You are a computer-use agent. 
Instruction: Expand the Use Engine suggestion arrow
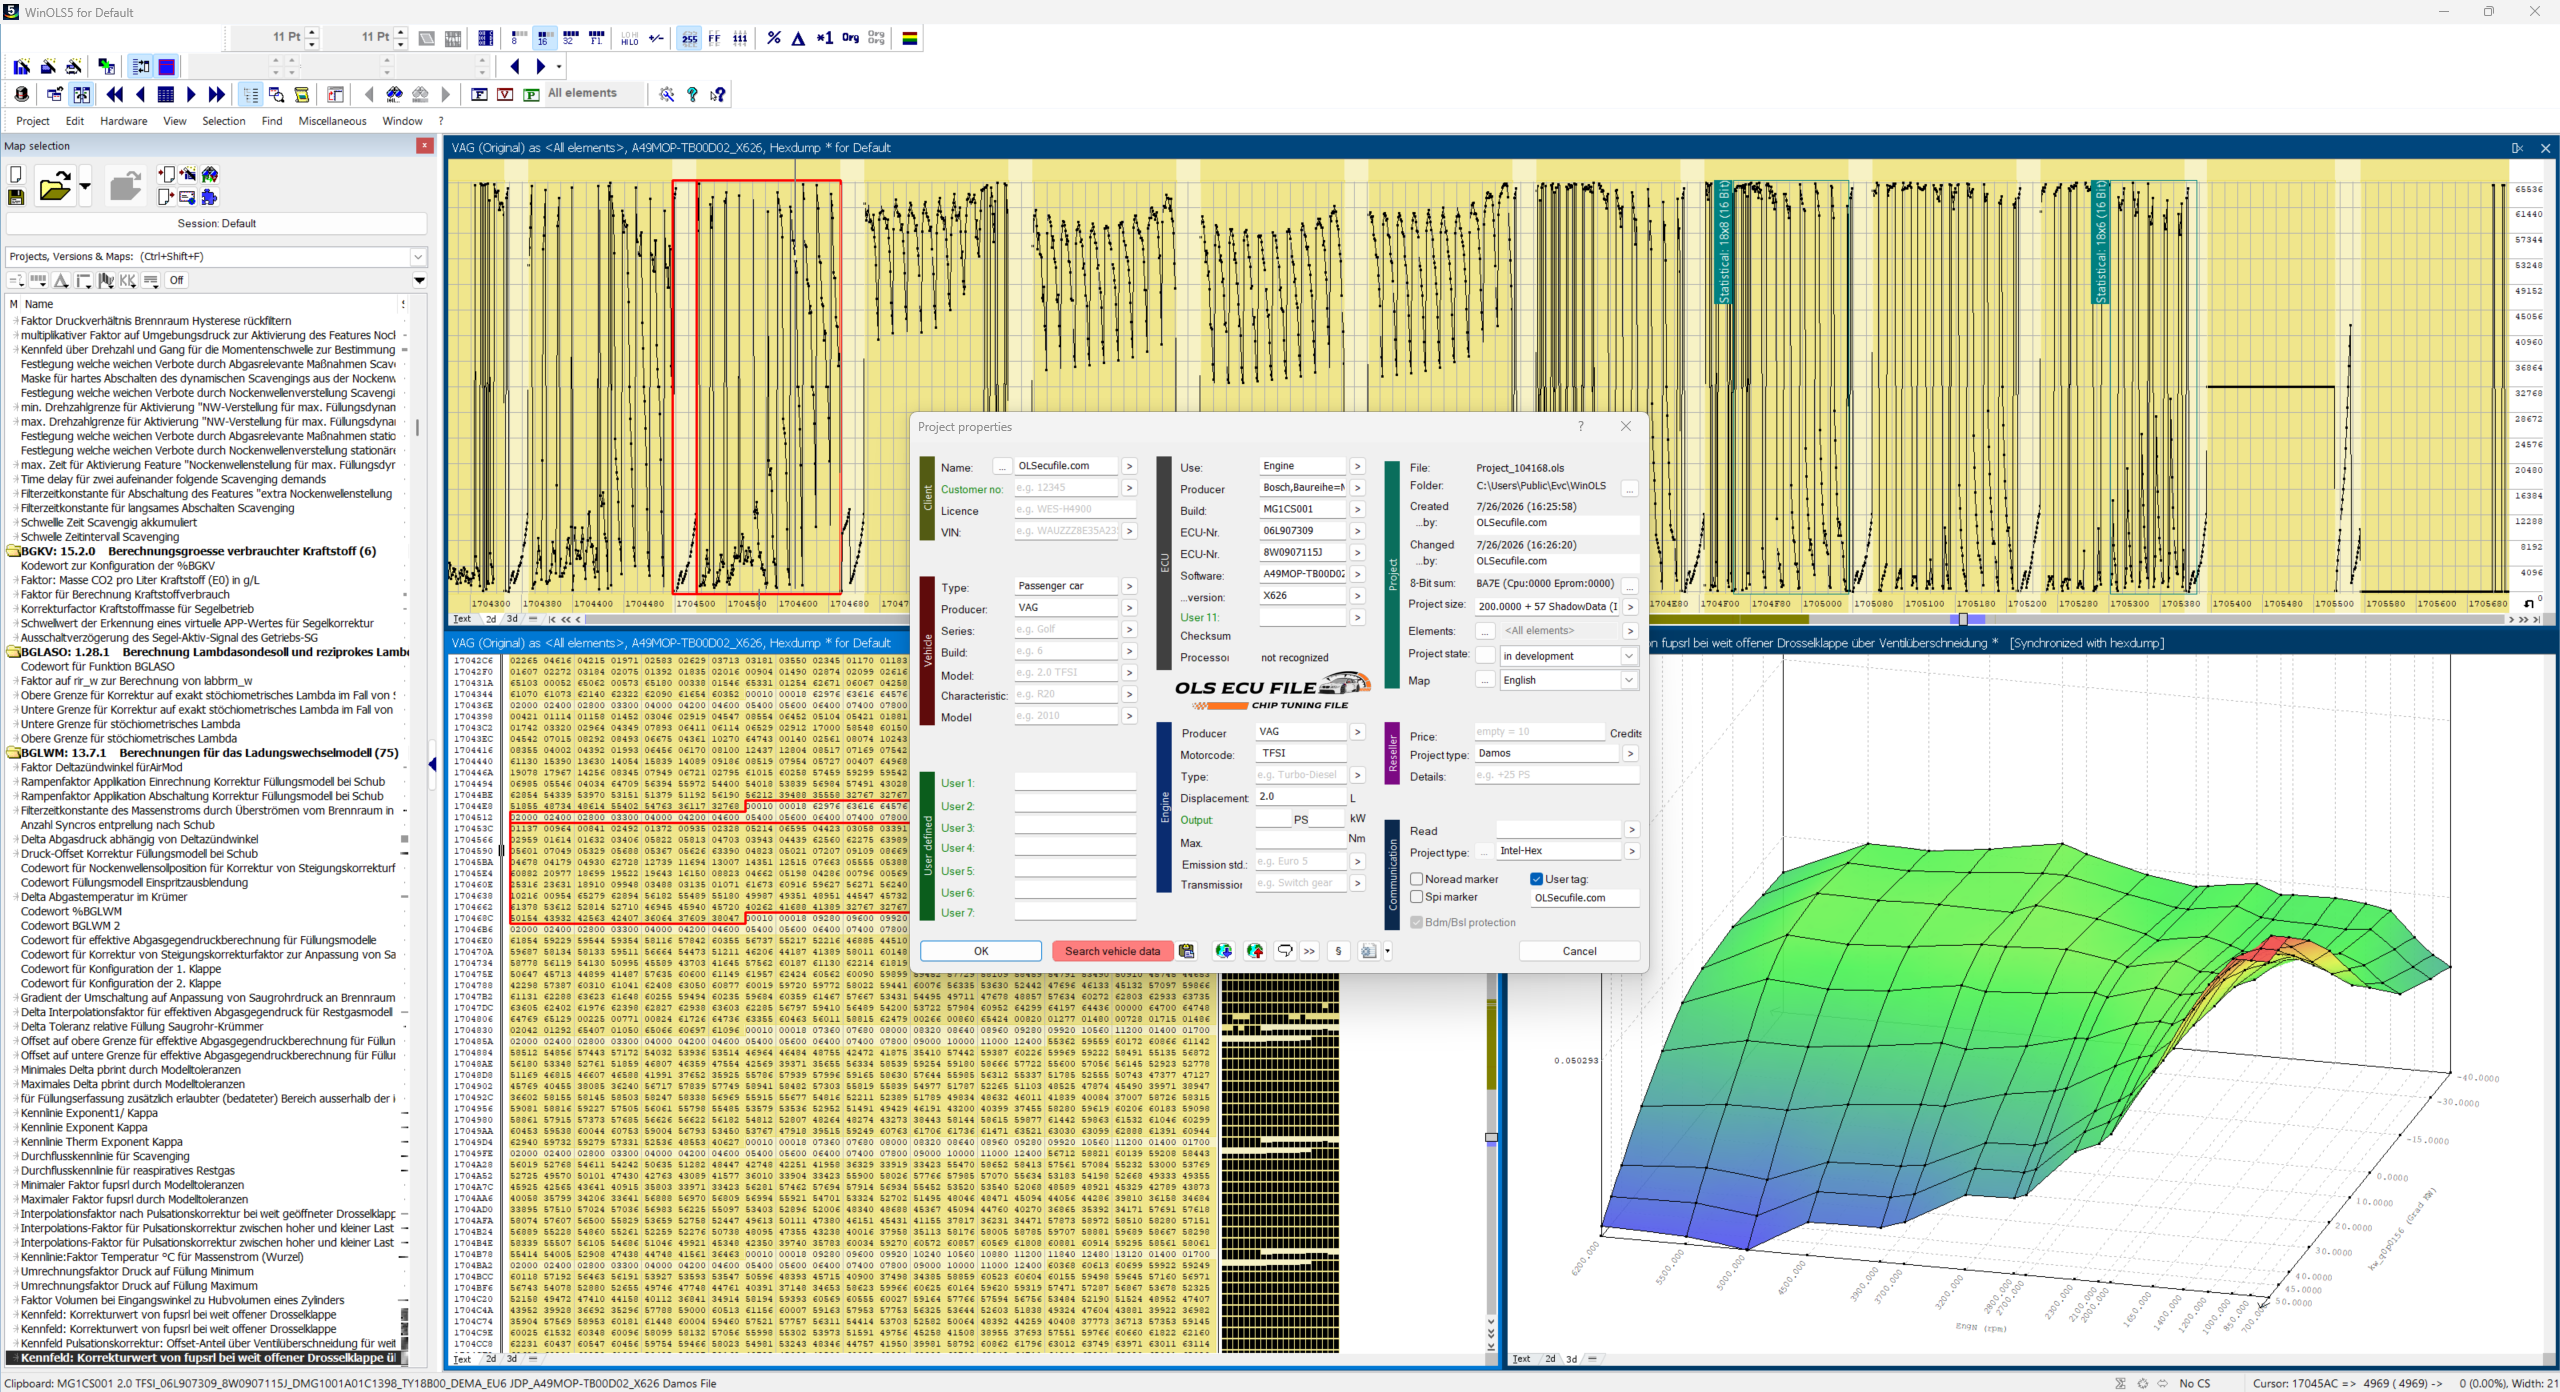pyautogui.click(x=1357, y=466)
